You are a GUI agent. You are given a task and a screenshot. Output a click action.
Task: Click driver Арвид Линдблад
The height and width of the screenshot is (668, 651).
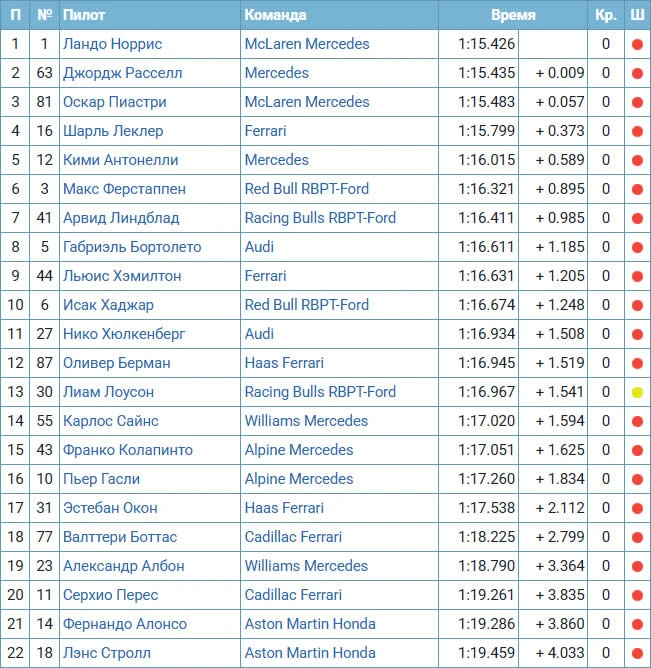coord(121,218)
